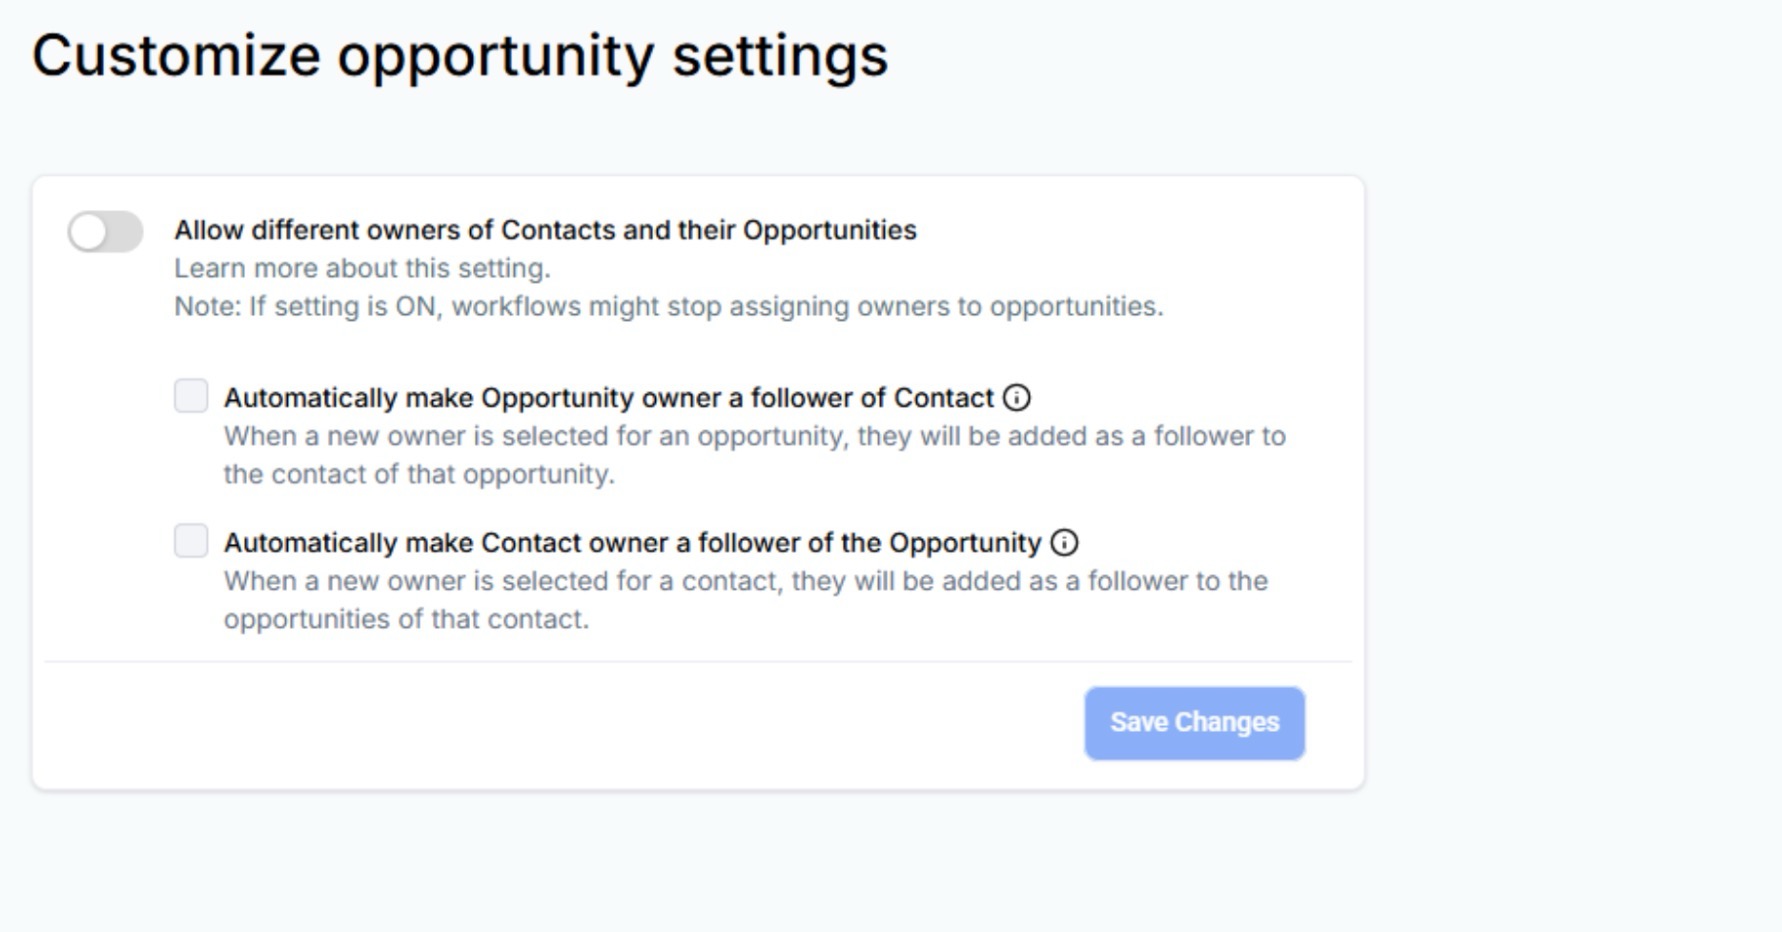Click info icon beside Opportunity owner follower of Contact
Screen dimensions: 1782x932
1016,398
